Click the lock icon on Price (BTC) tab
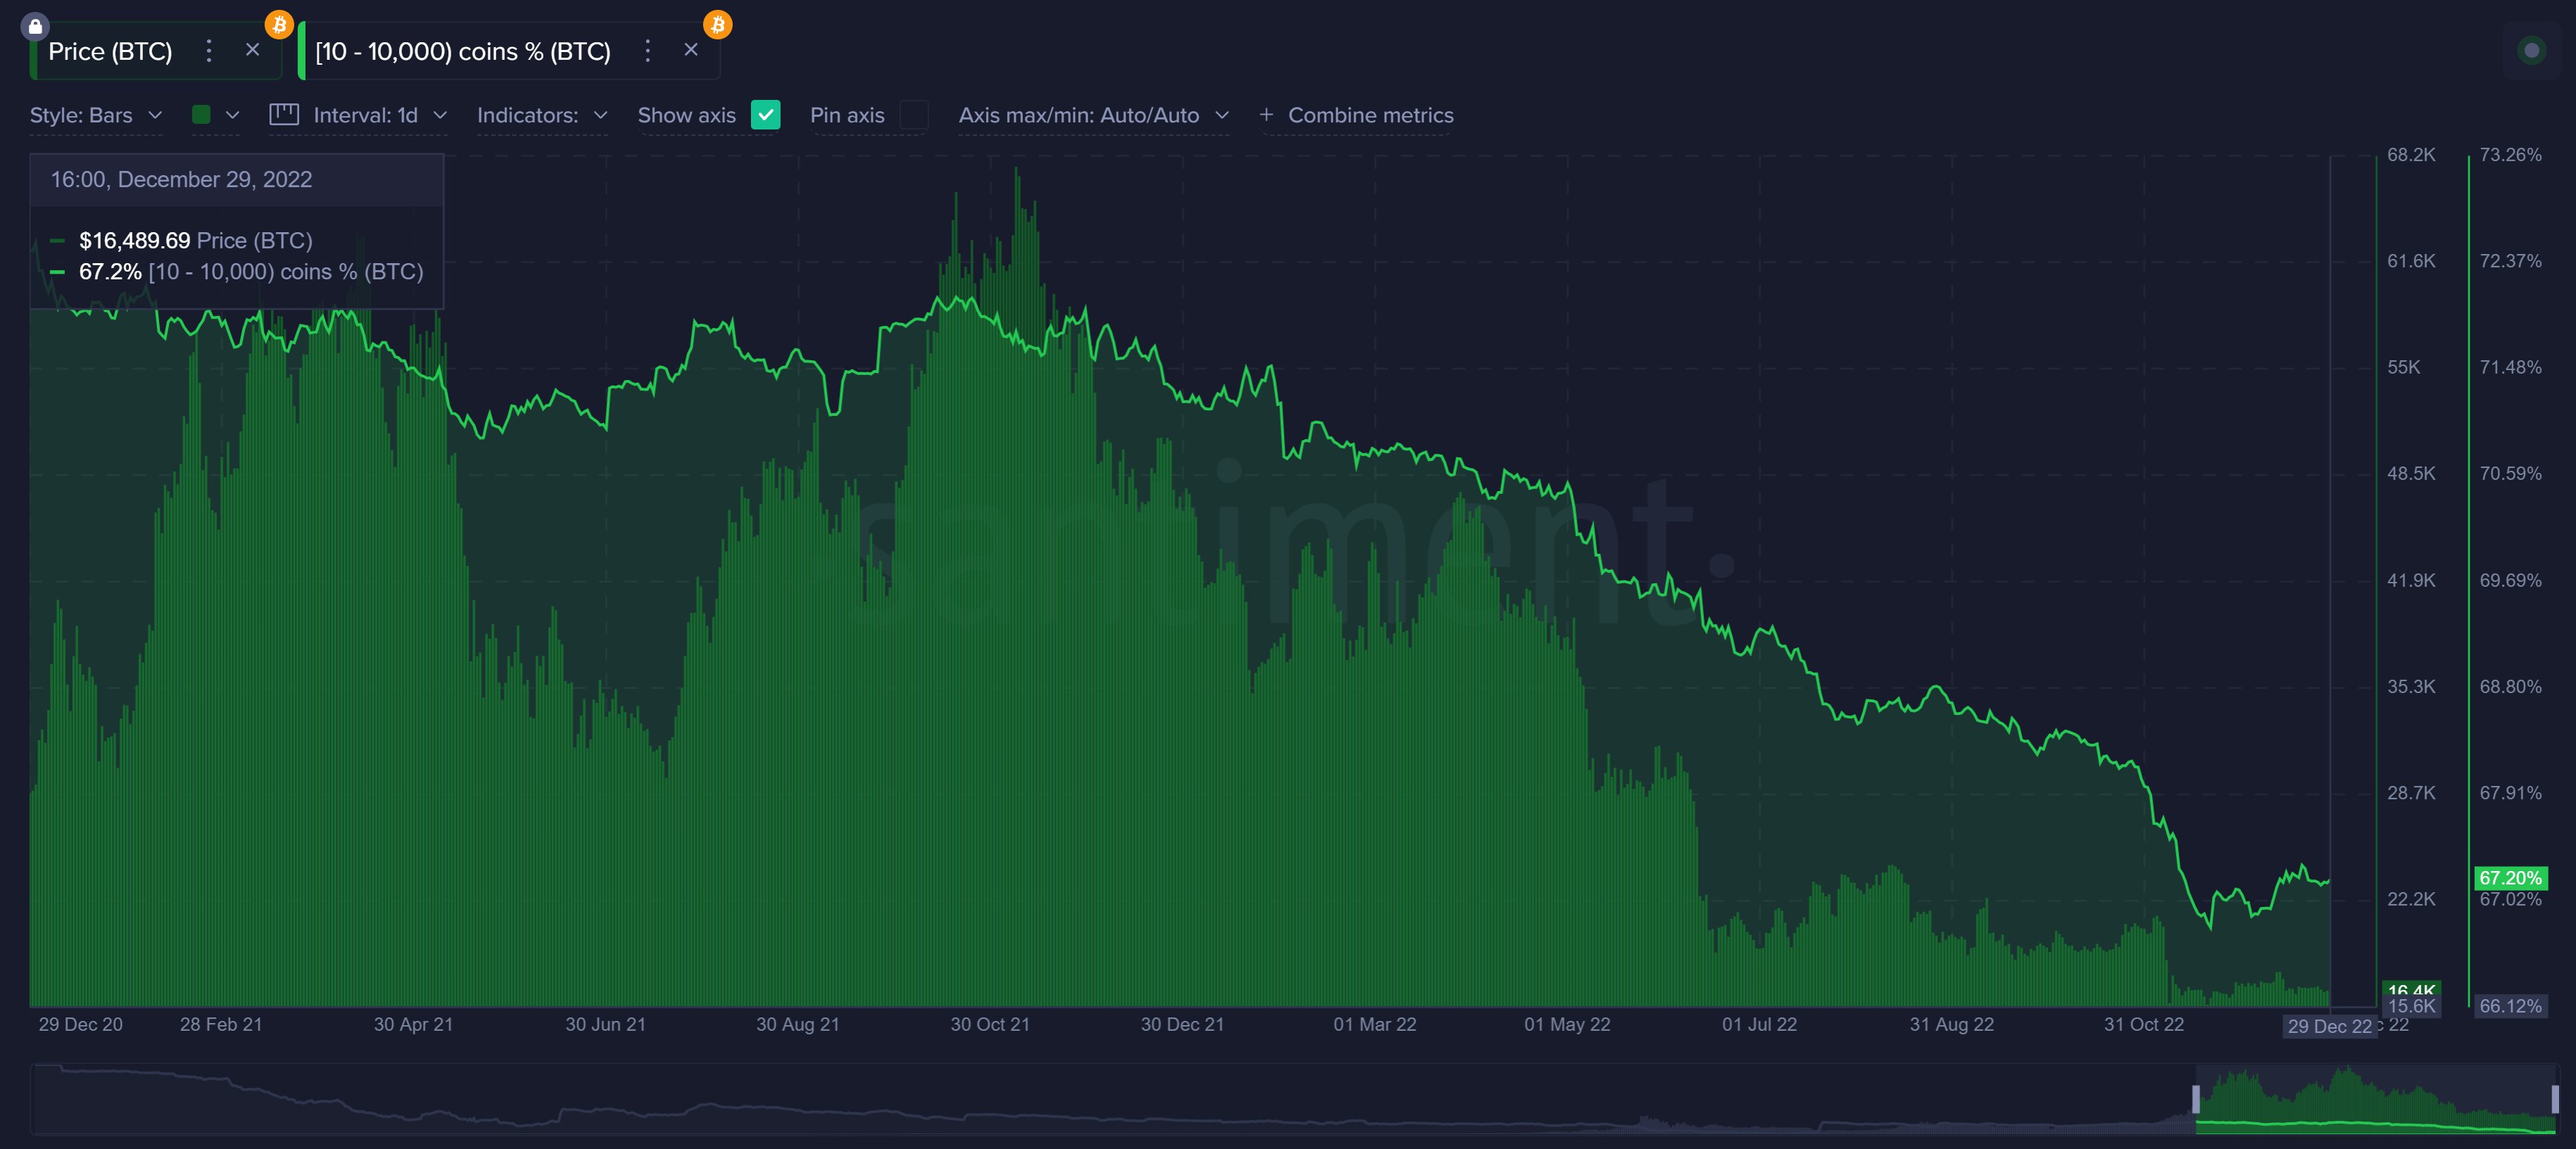This screenshot has width=2576, height=1149. coord(34,26)
